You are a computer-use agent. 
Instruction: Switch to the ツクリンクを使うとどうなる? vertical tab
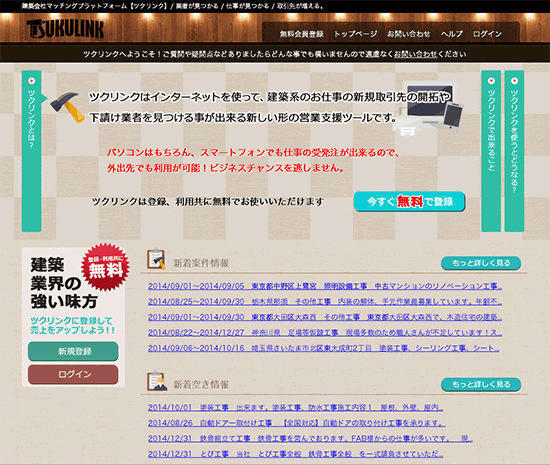[514, 151]
